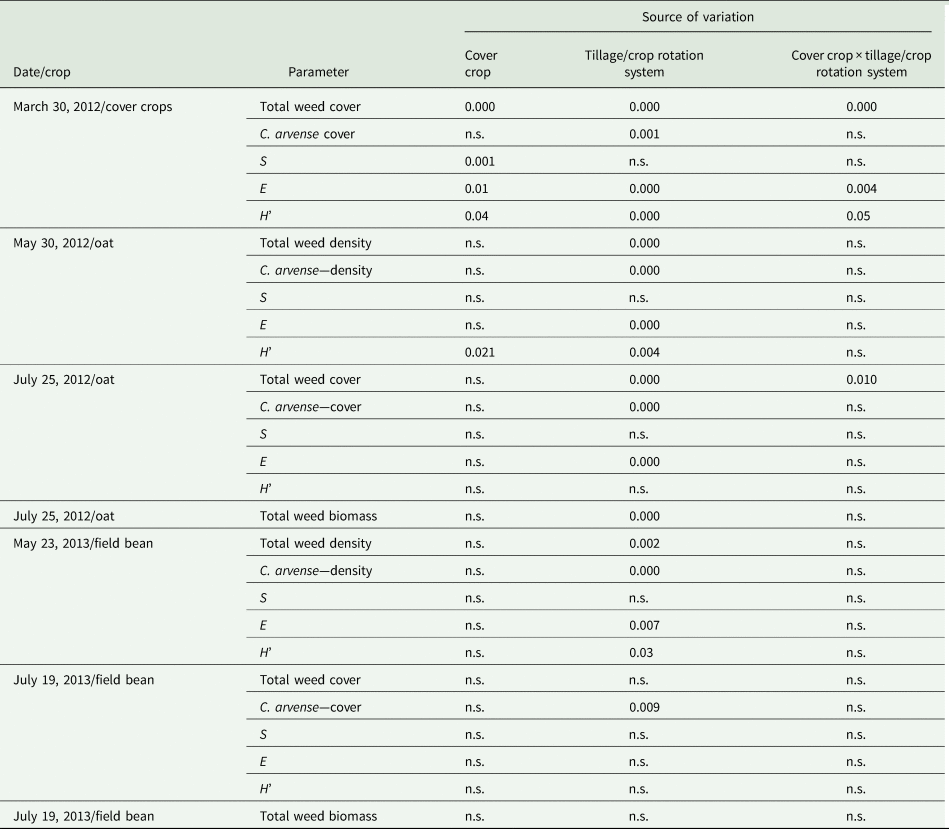This screenshot has width=949, height=829.
Task: Click the 0.04 cover crop value
Action: pos(476,216)
